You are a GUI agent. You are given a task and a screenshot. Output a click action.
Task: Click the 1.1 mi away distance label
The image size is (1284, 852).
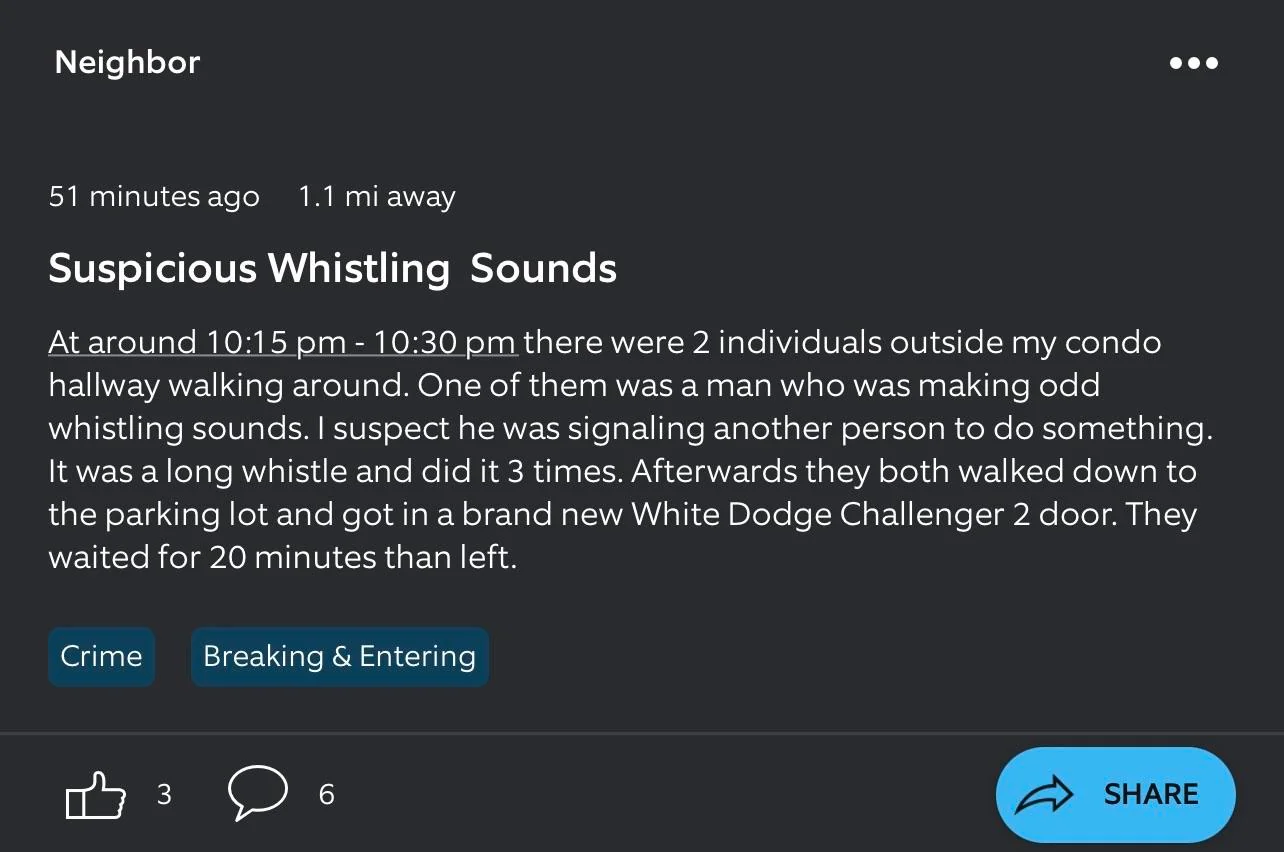pyautogui.click(x=377, y=196)
